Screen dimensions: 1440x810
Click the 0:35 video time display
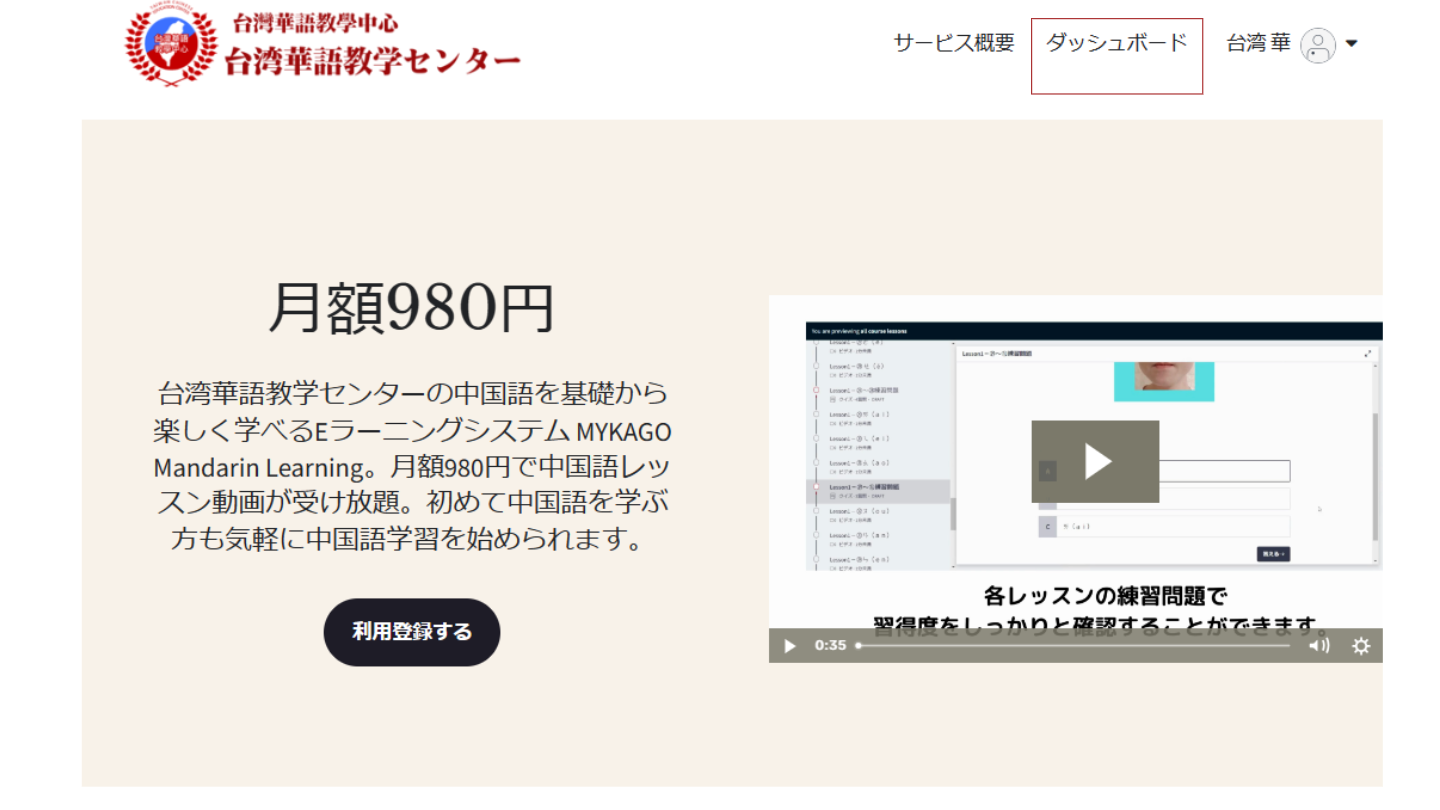(x=830, y=646)
